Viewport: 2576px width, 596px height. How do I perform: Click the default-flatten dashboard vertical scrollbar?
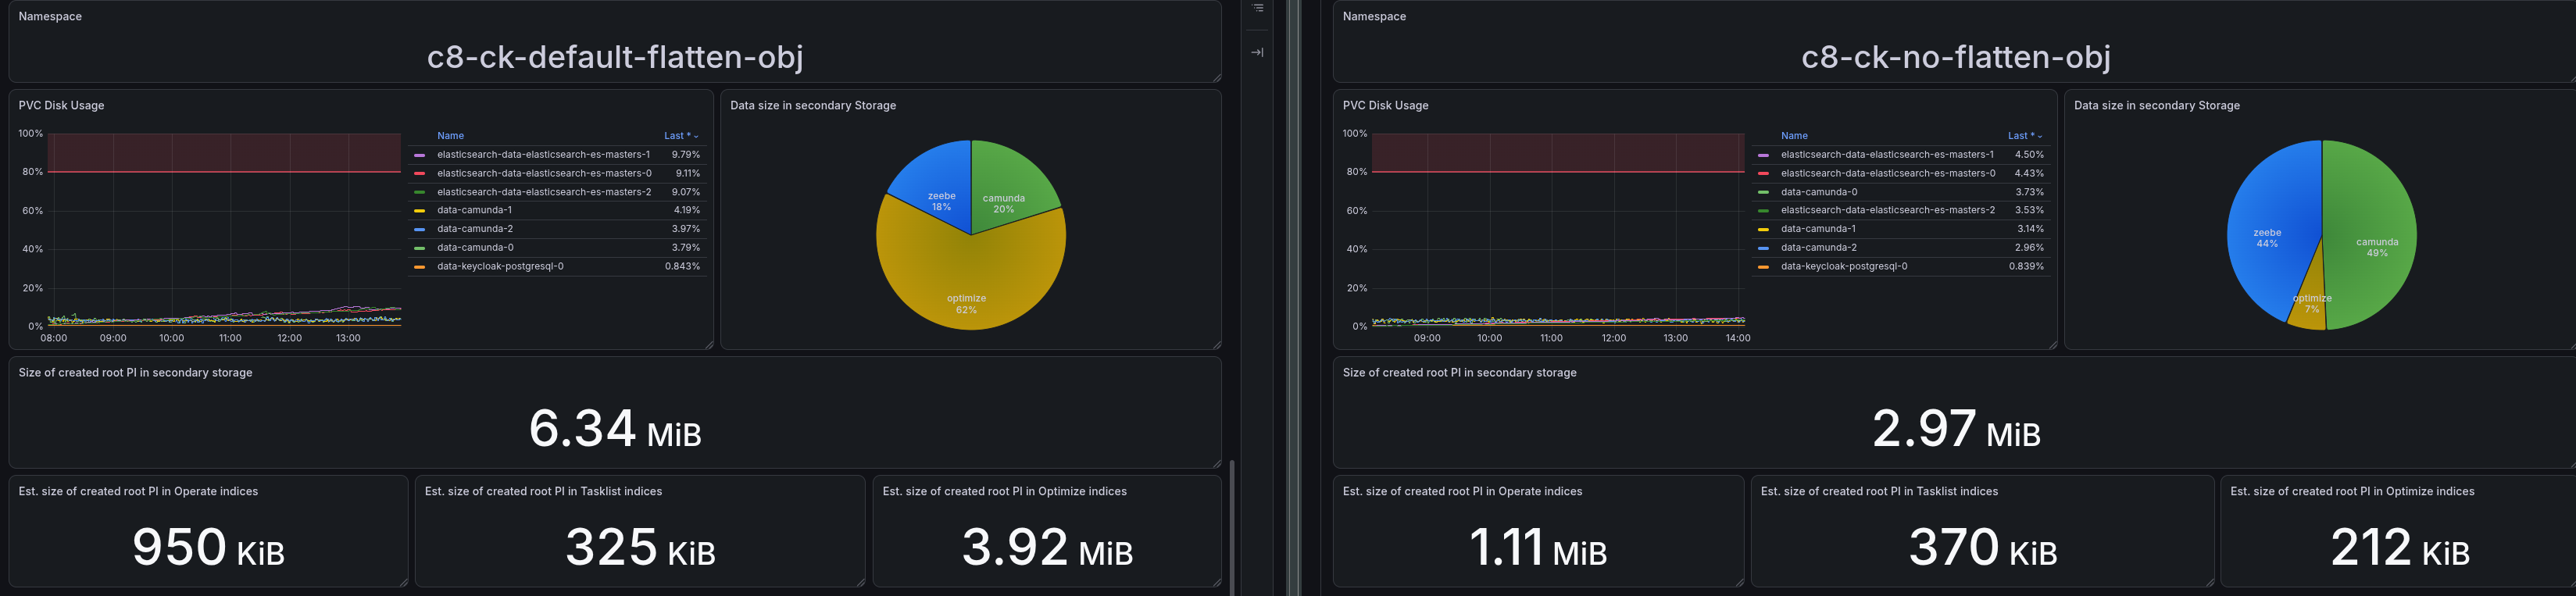pyautogui.click(x=1232, y=527)
